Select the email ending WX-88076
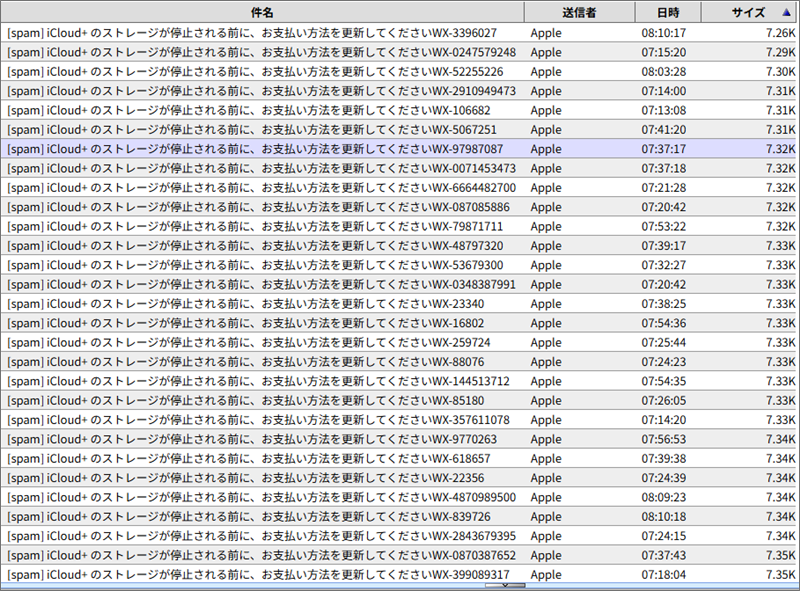 400,362
